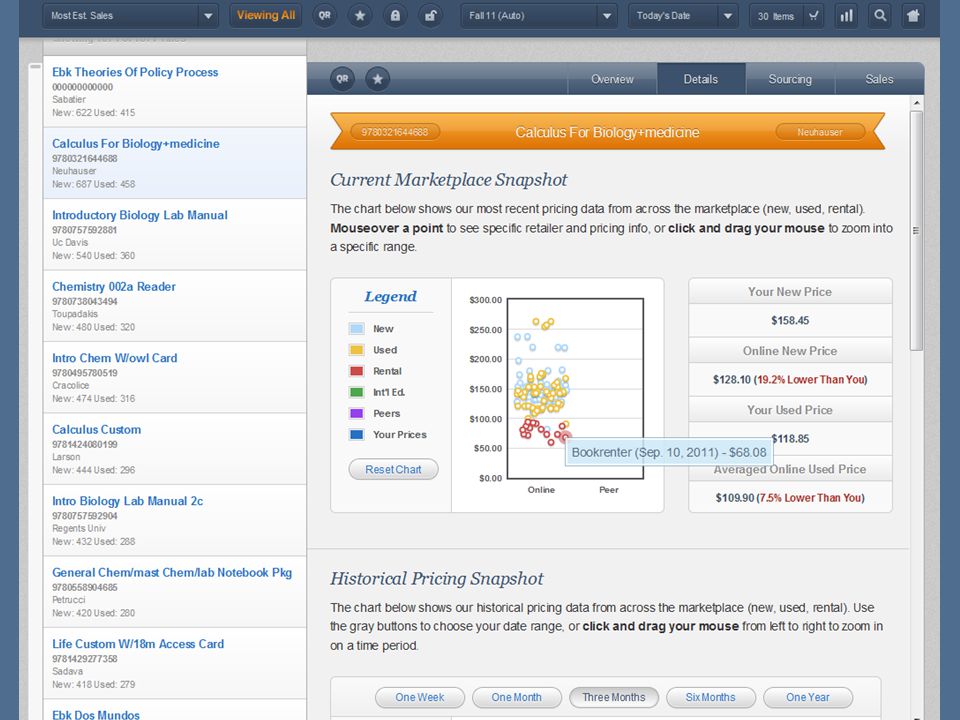
Task: Click the locked padlock icon
Action: pos(396,15)
